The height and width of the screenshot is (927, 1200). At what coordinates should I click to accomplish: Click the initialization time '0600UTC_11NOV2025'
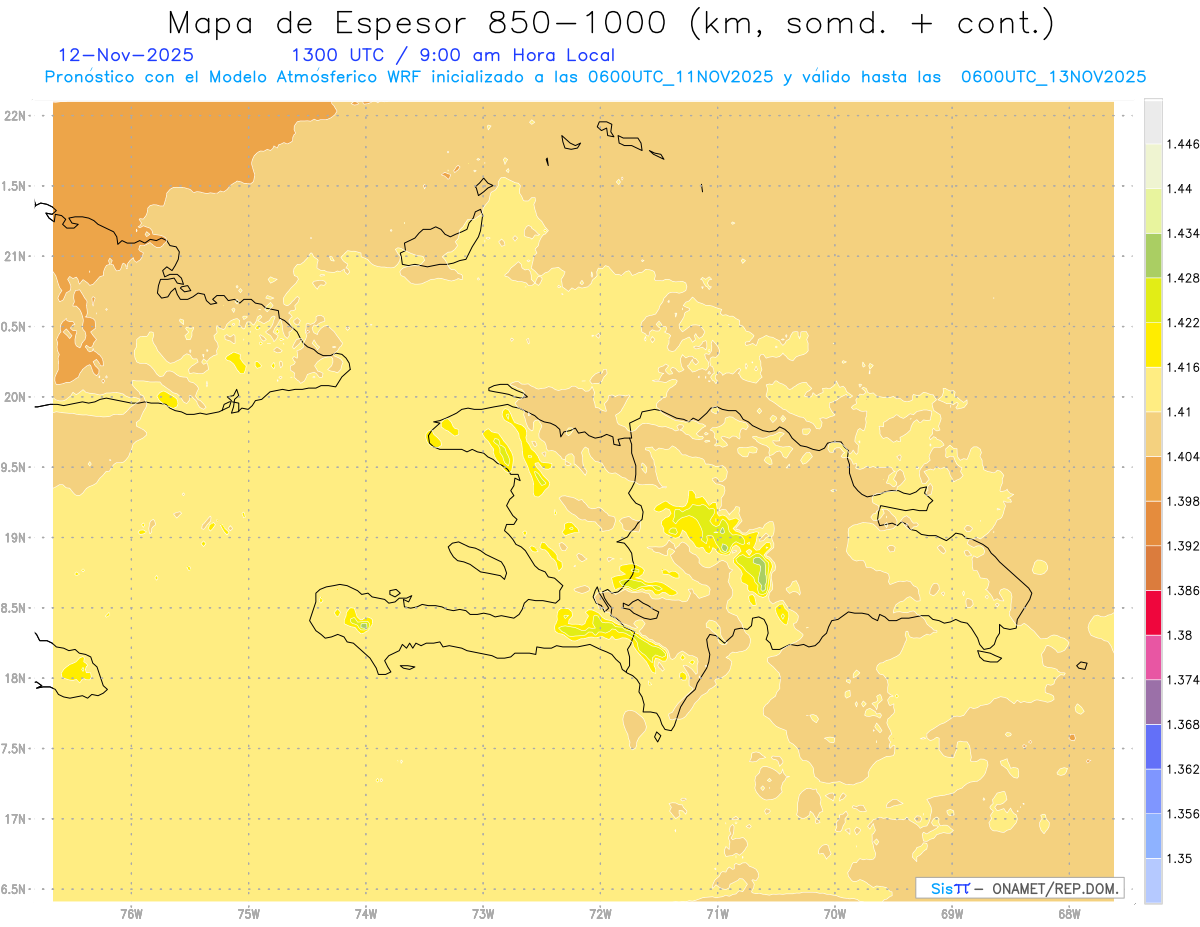683,77
